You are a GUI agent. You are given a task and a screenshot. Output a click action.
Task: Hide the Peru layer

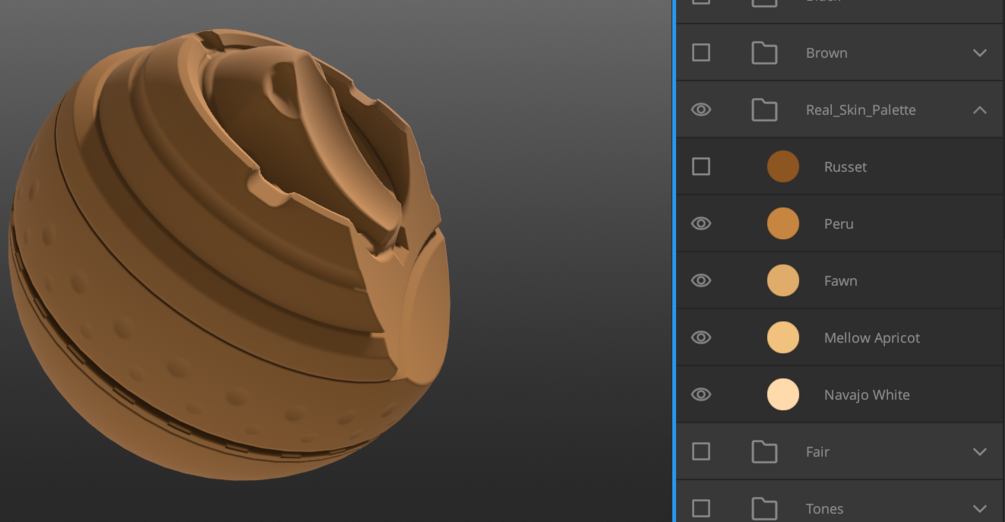pos(701,224)
